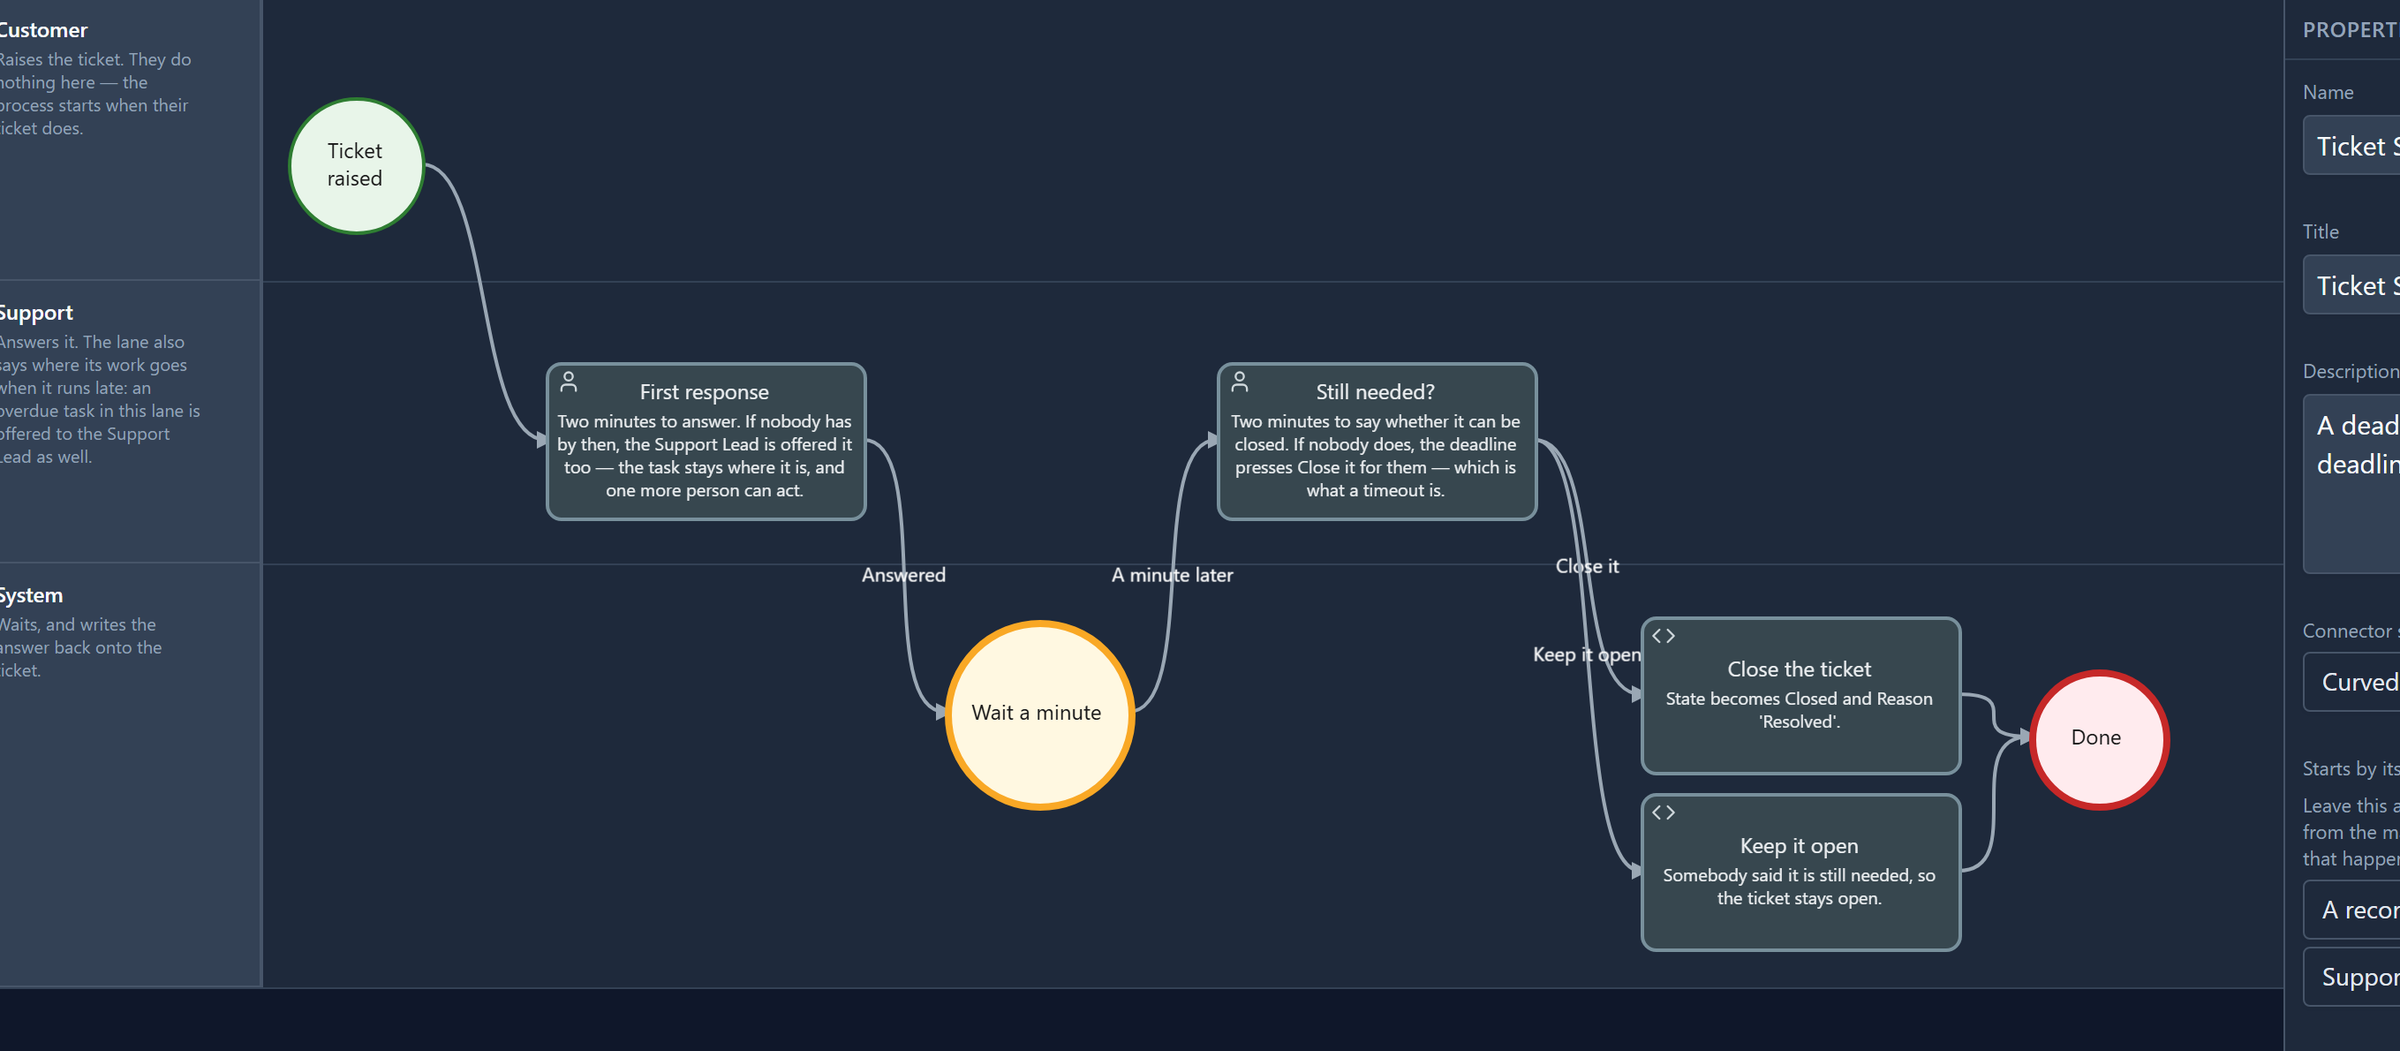
Task: Select the Wait a minute timer event
Action: 1040,714
